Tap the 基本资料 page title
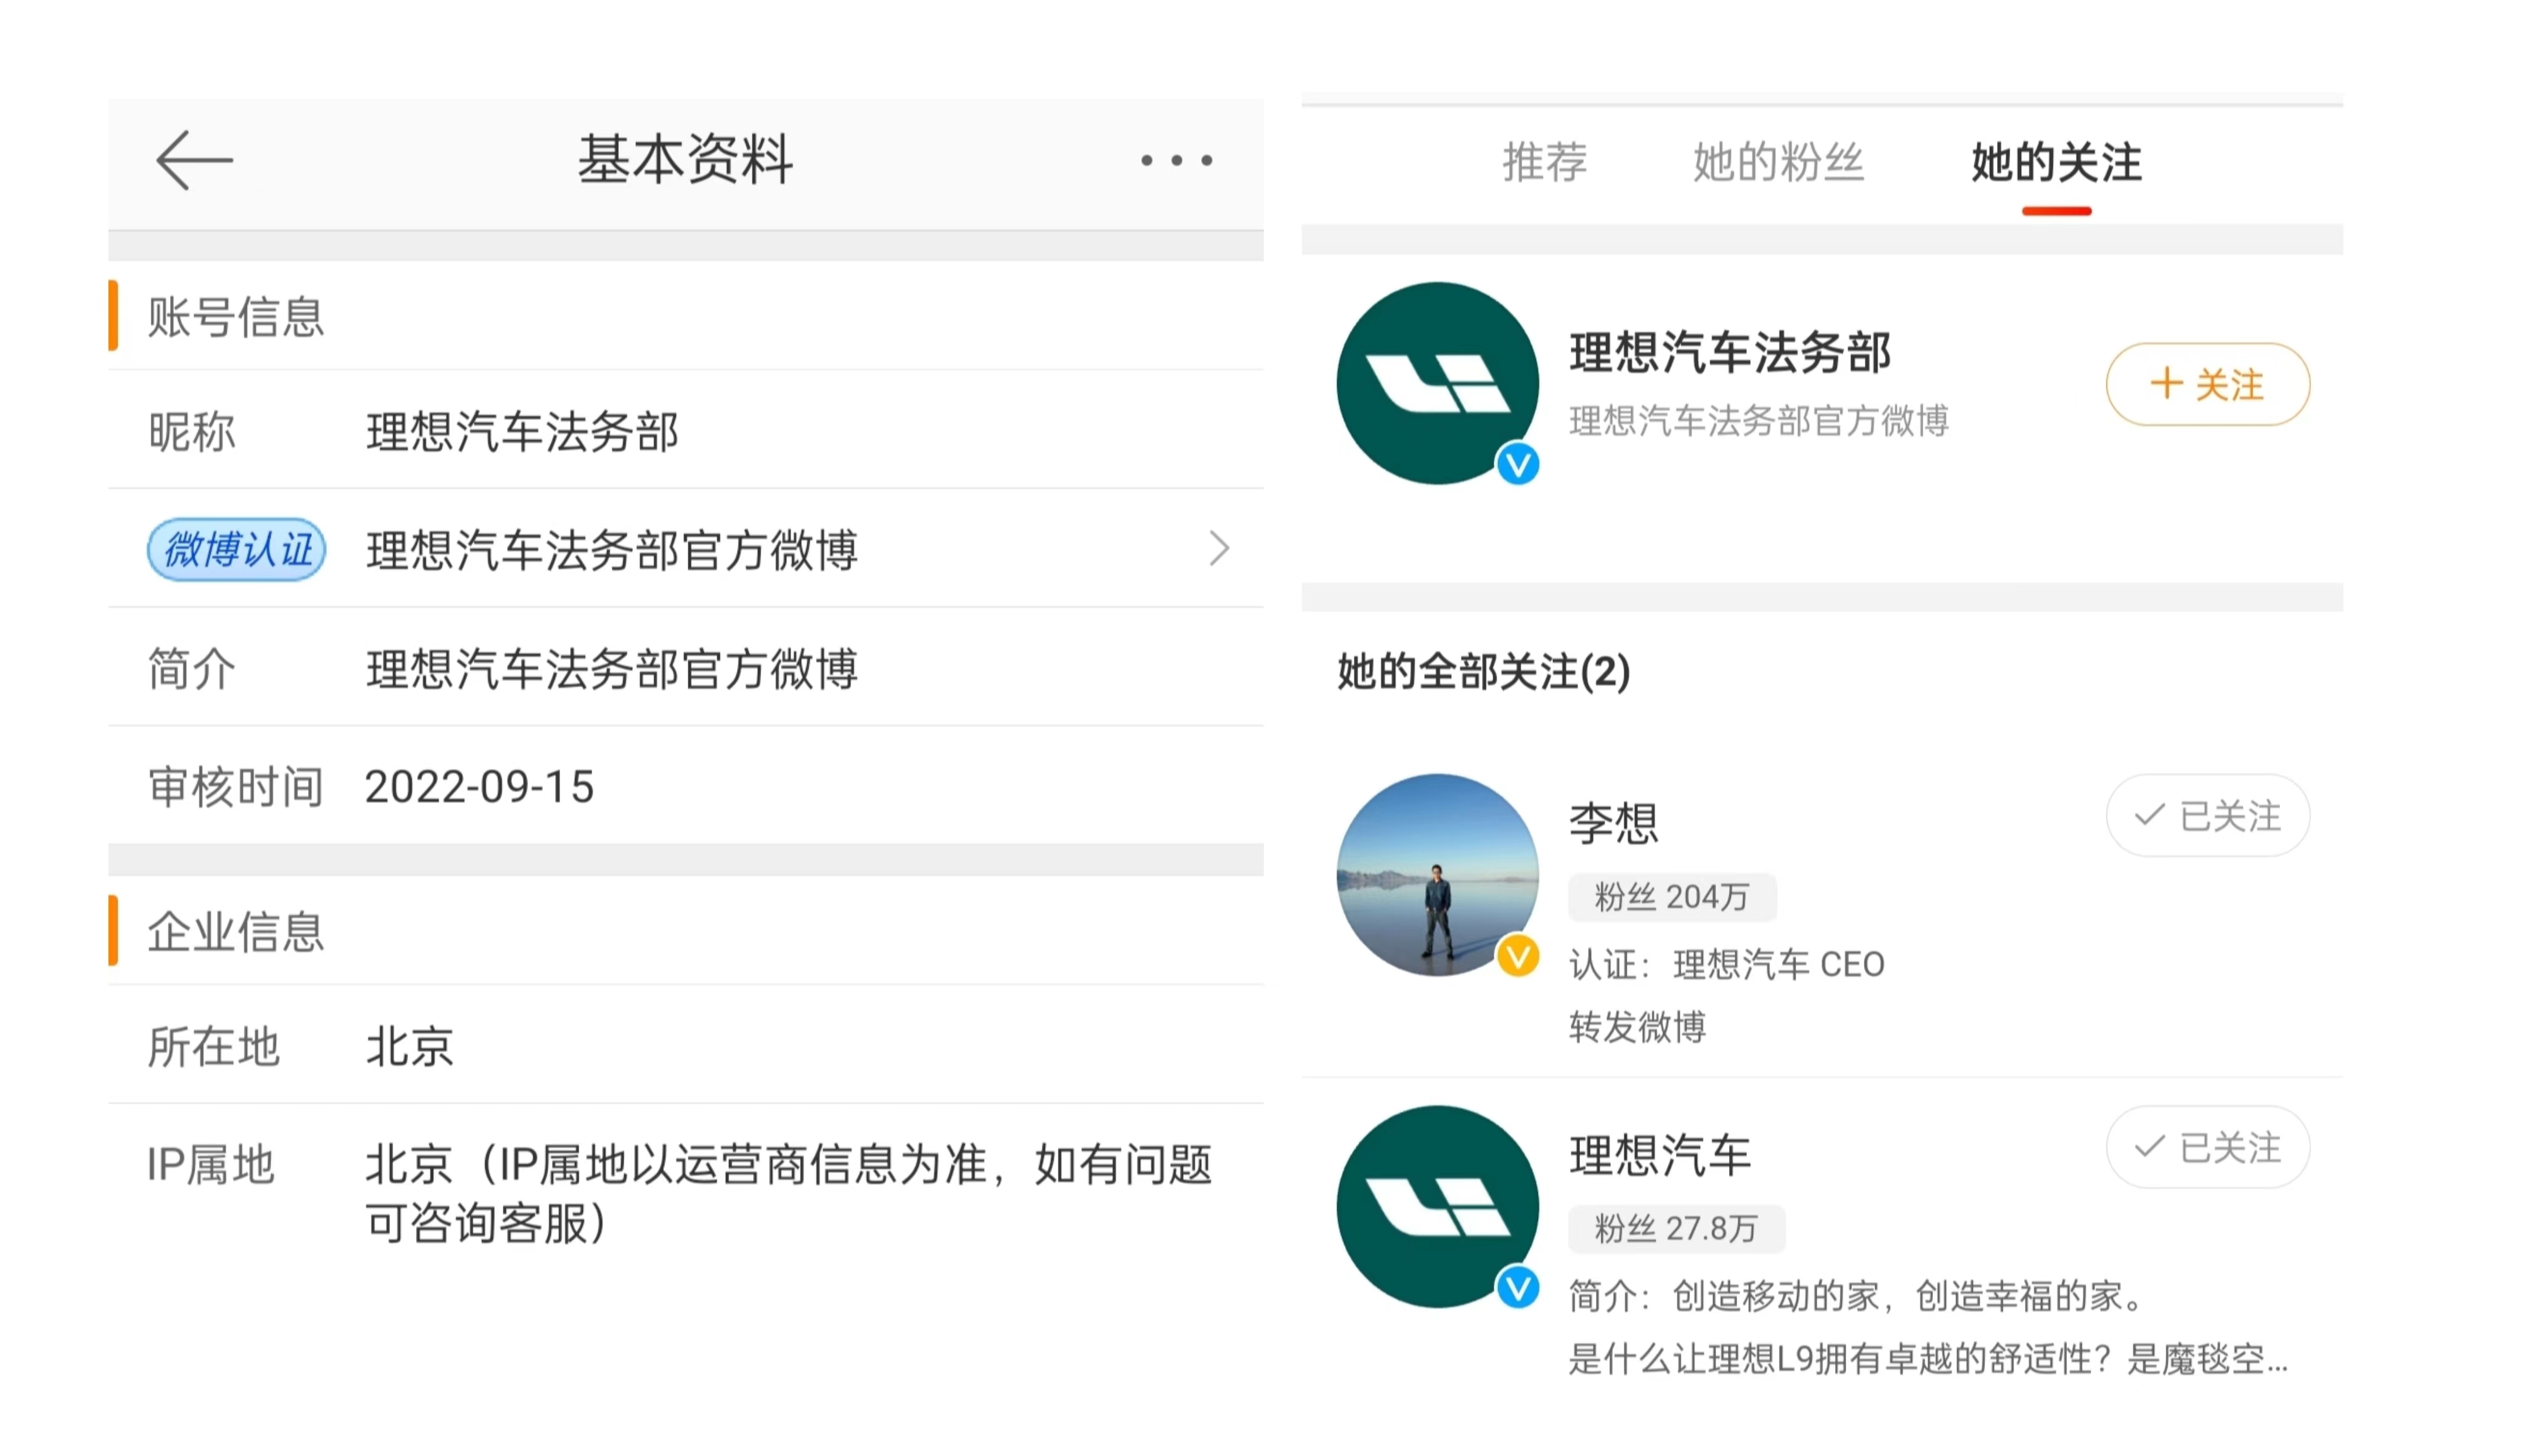This screenshot has width=2524, height=1456. 686,160
